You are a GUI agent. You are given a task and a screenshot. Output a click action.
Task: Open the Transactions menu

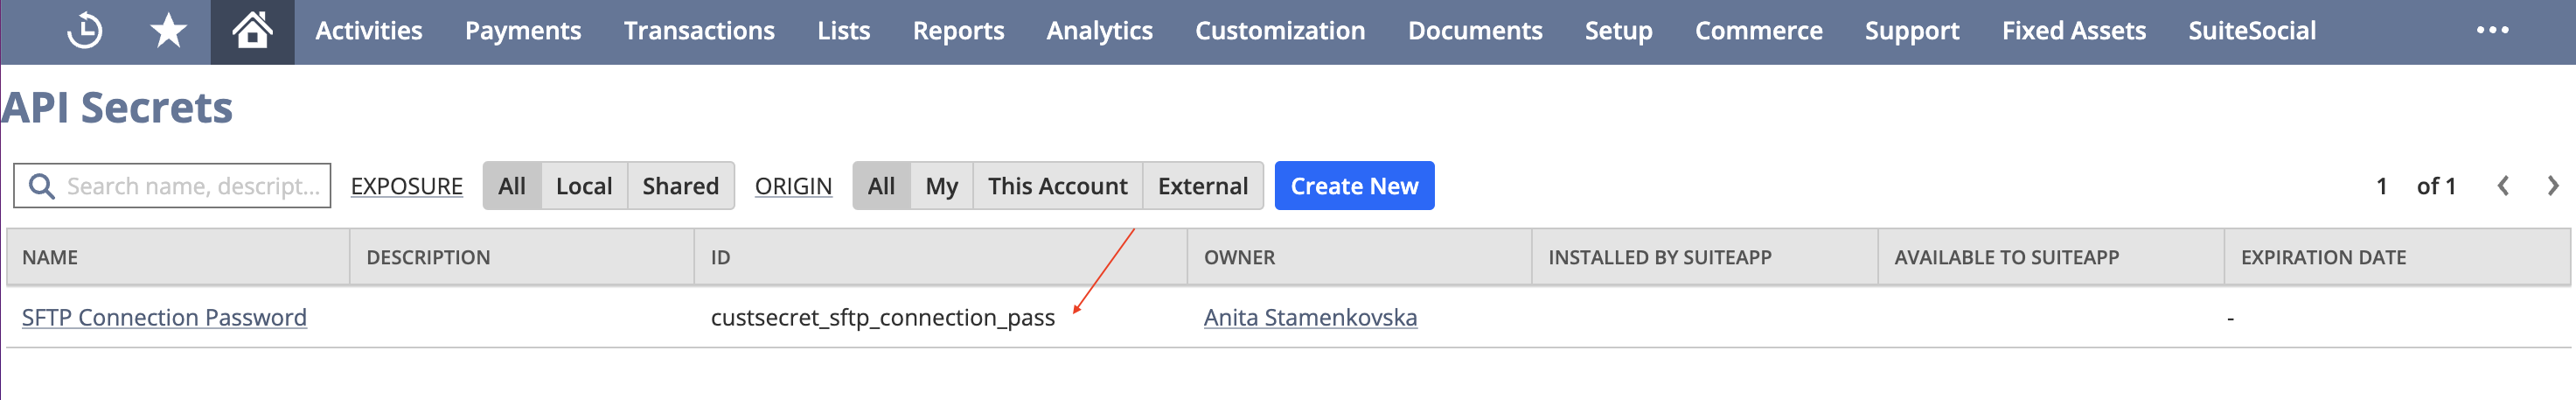point(699,31)
